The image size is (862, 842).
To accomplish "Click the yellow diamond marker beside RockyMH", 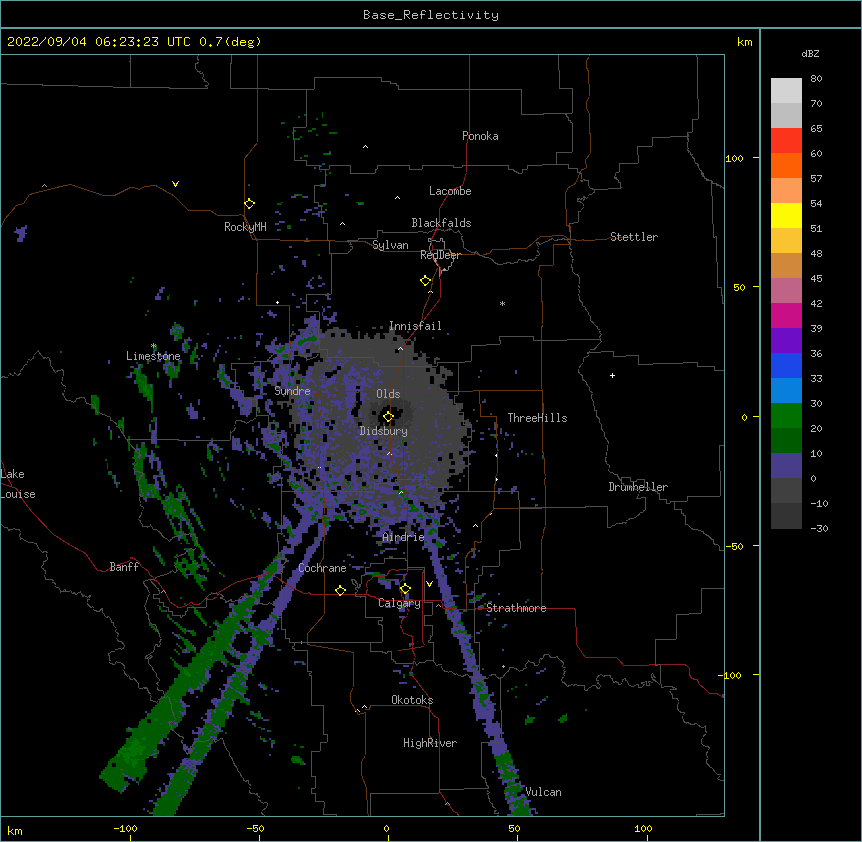I will coord(249,204).
